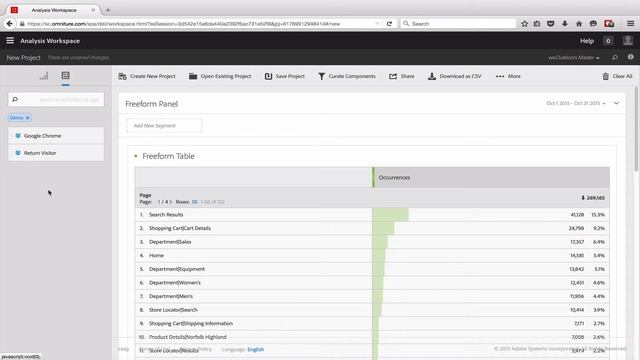Open the hamburger menu beside Analysis Workspace

(x=10, y=40)
